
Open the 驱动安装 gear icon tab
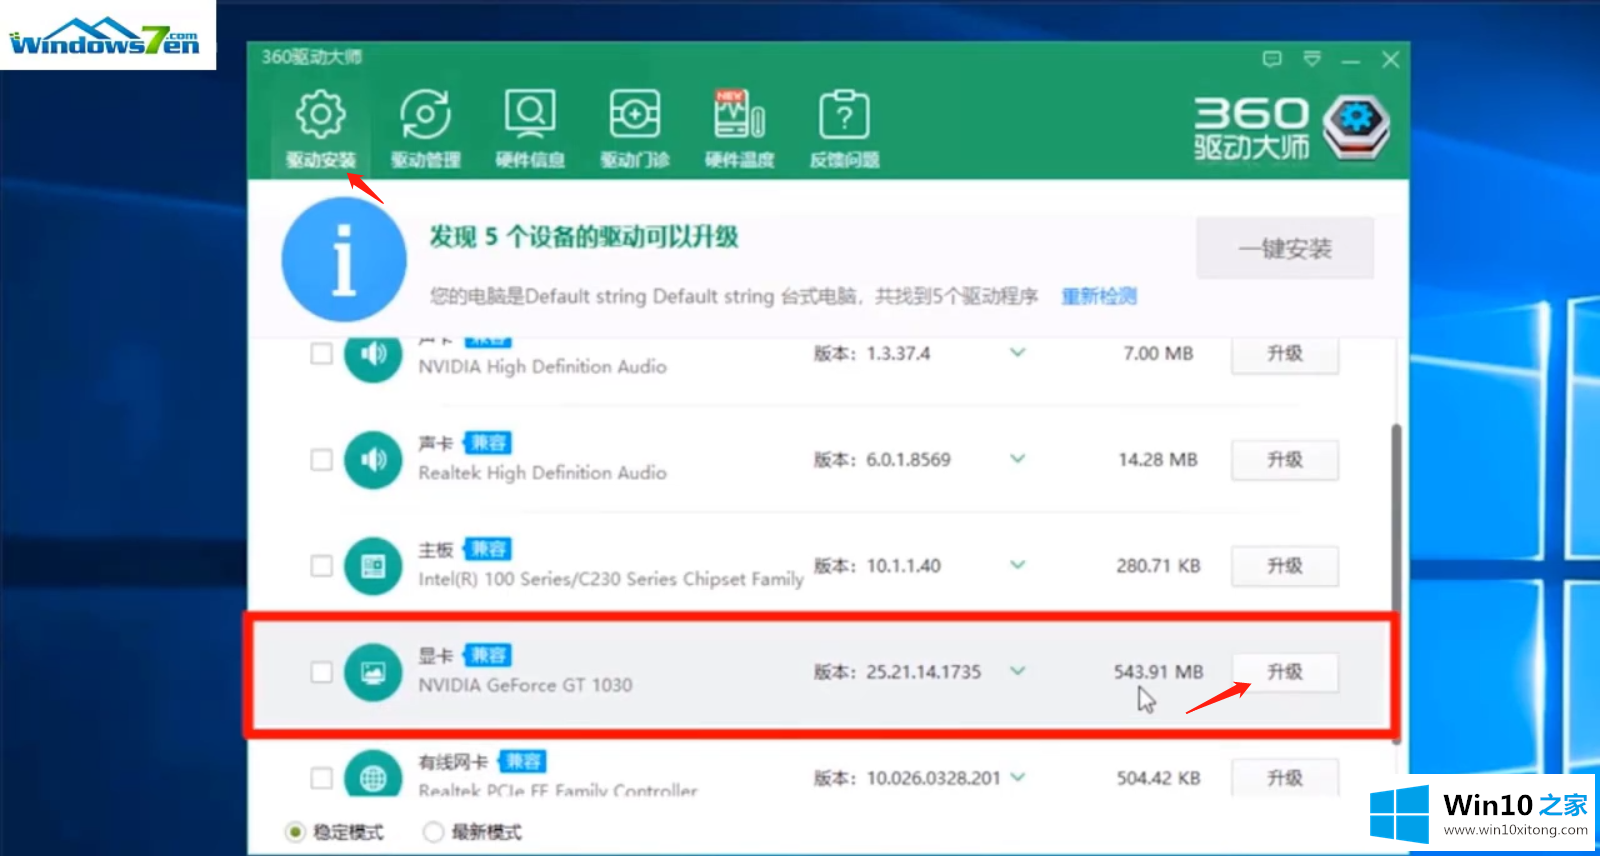pos(320,128)
